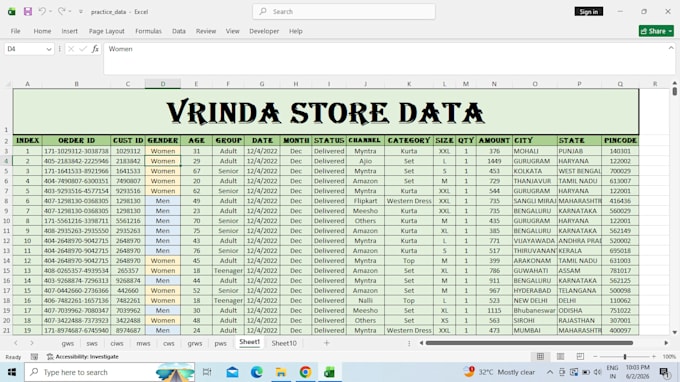680x382 pixels.
Task: Click the Sign in button
Action: tap(588, 12)
